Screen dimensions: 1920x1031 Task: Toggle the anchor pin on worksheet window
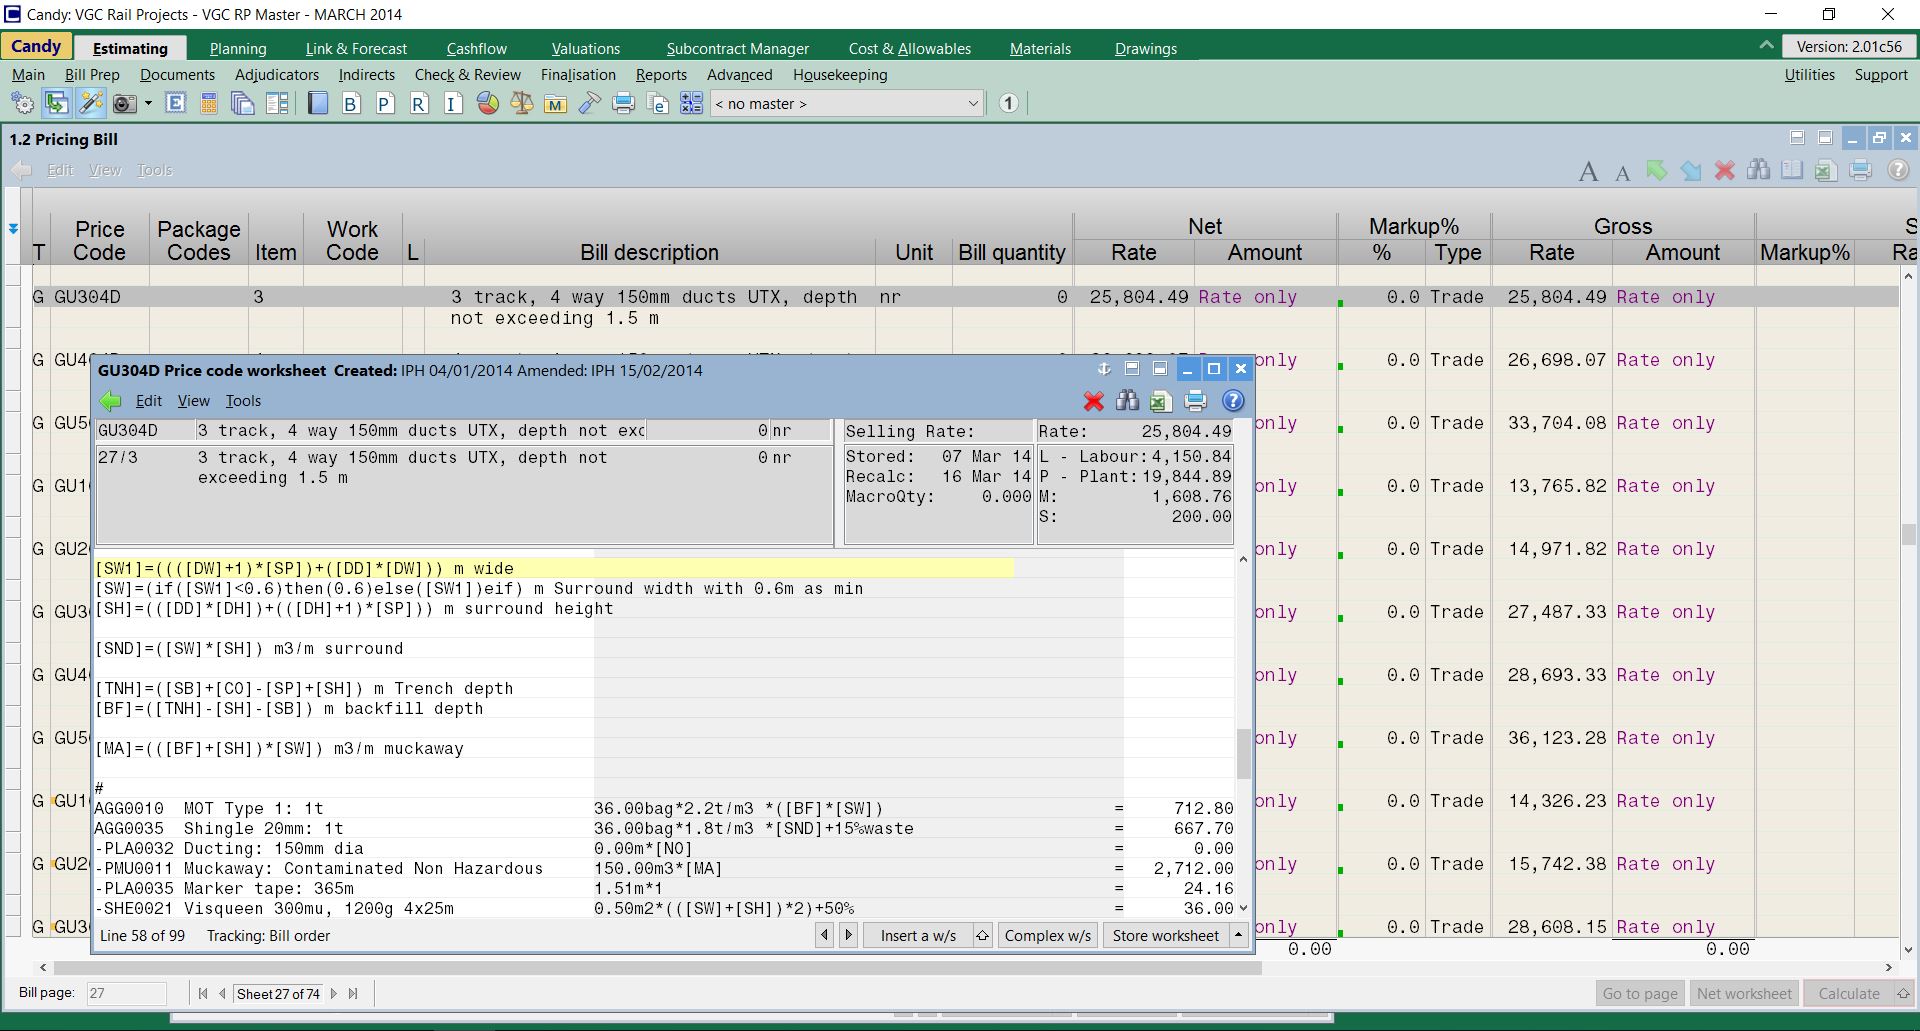(x=1104, y=369)
